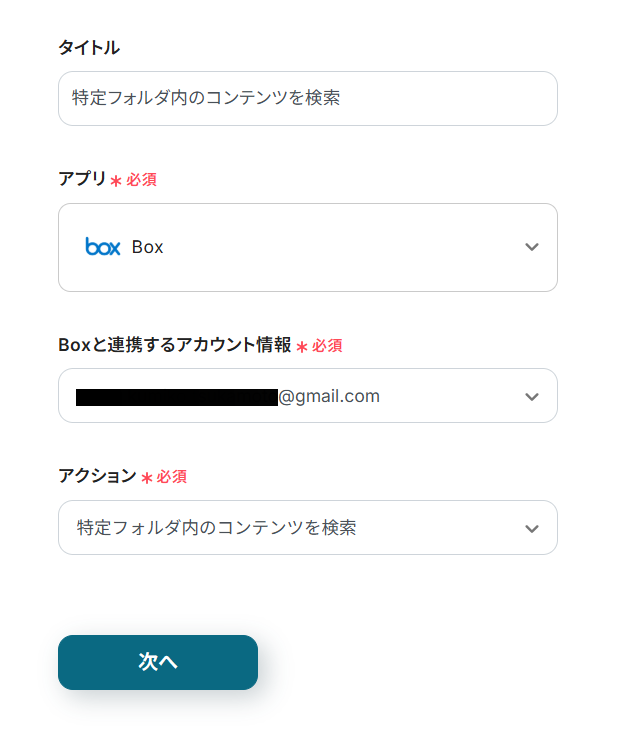The image size is (618, 729).
Task: Open the Box app selection dropdown
Action: point(308,247)
